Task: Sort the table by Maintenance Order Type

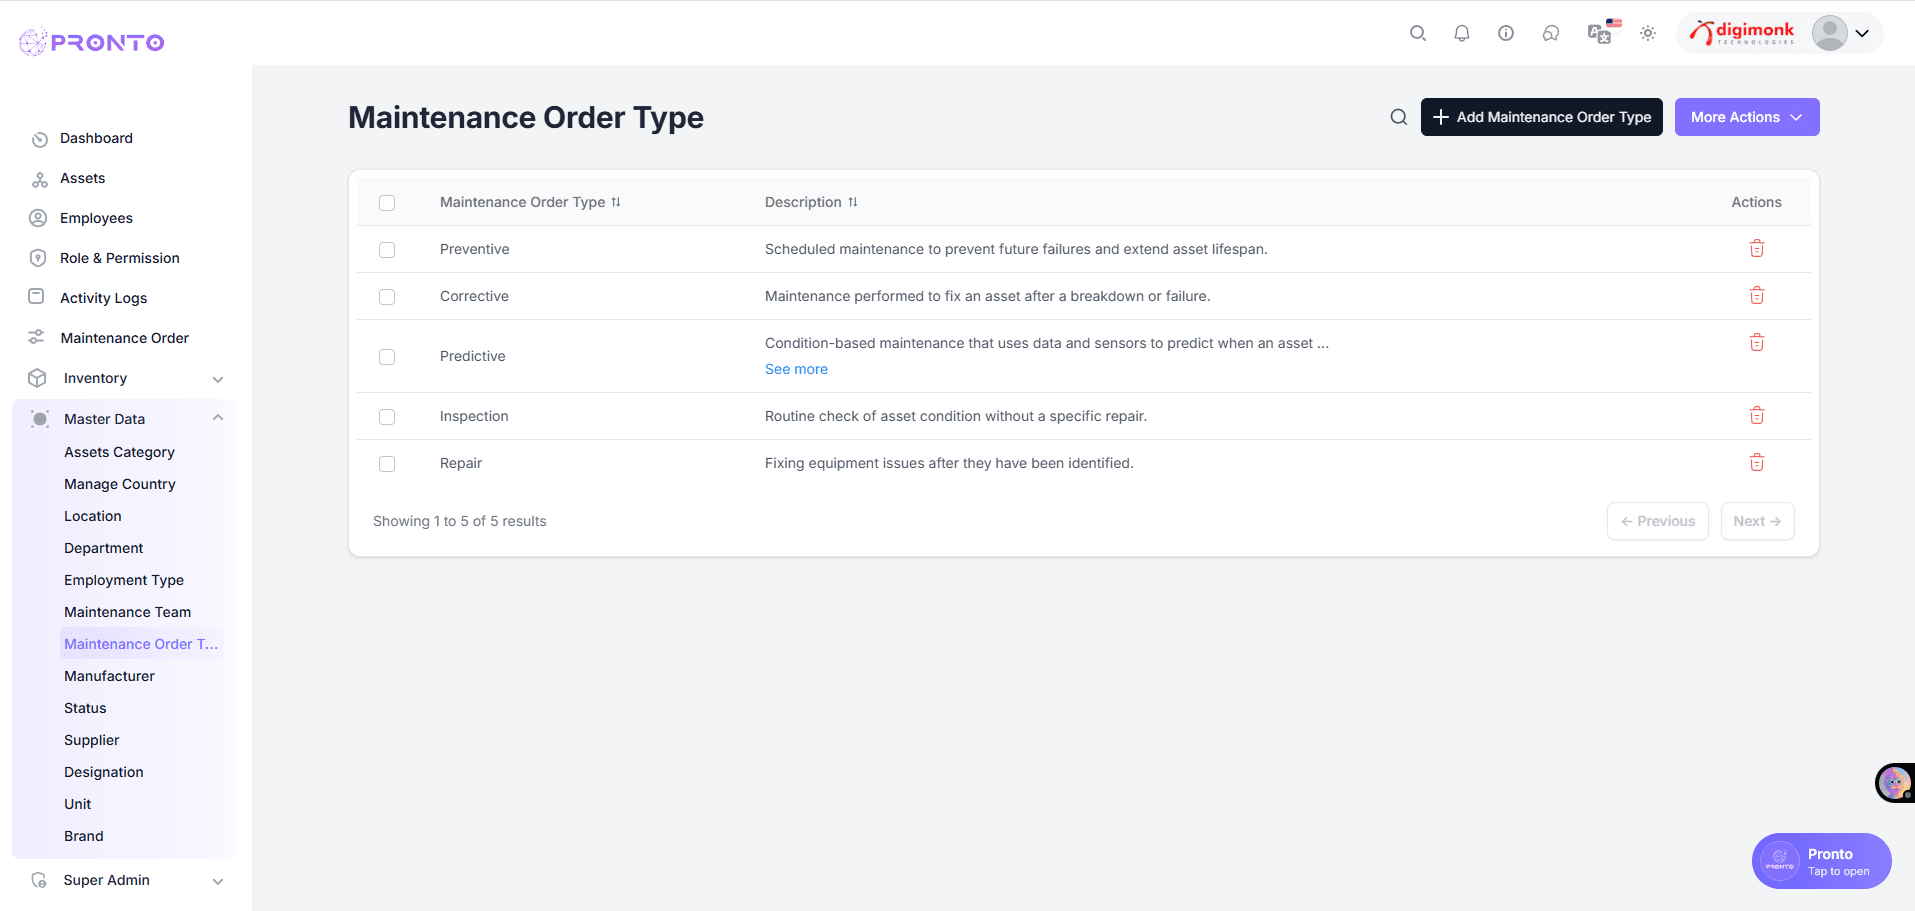Action: [616, 202]
